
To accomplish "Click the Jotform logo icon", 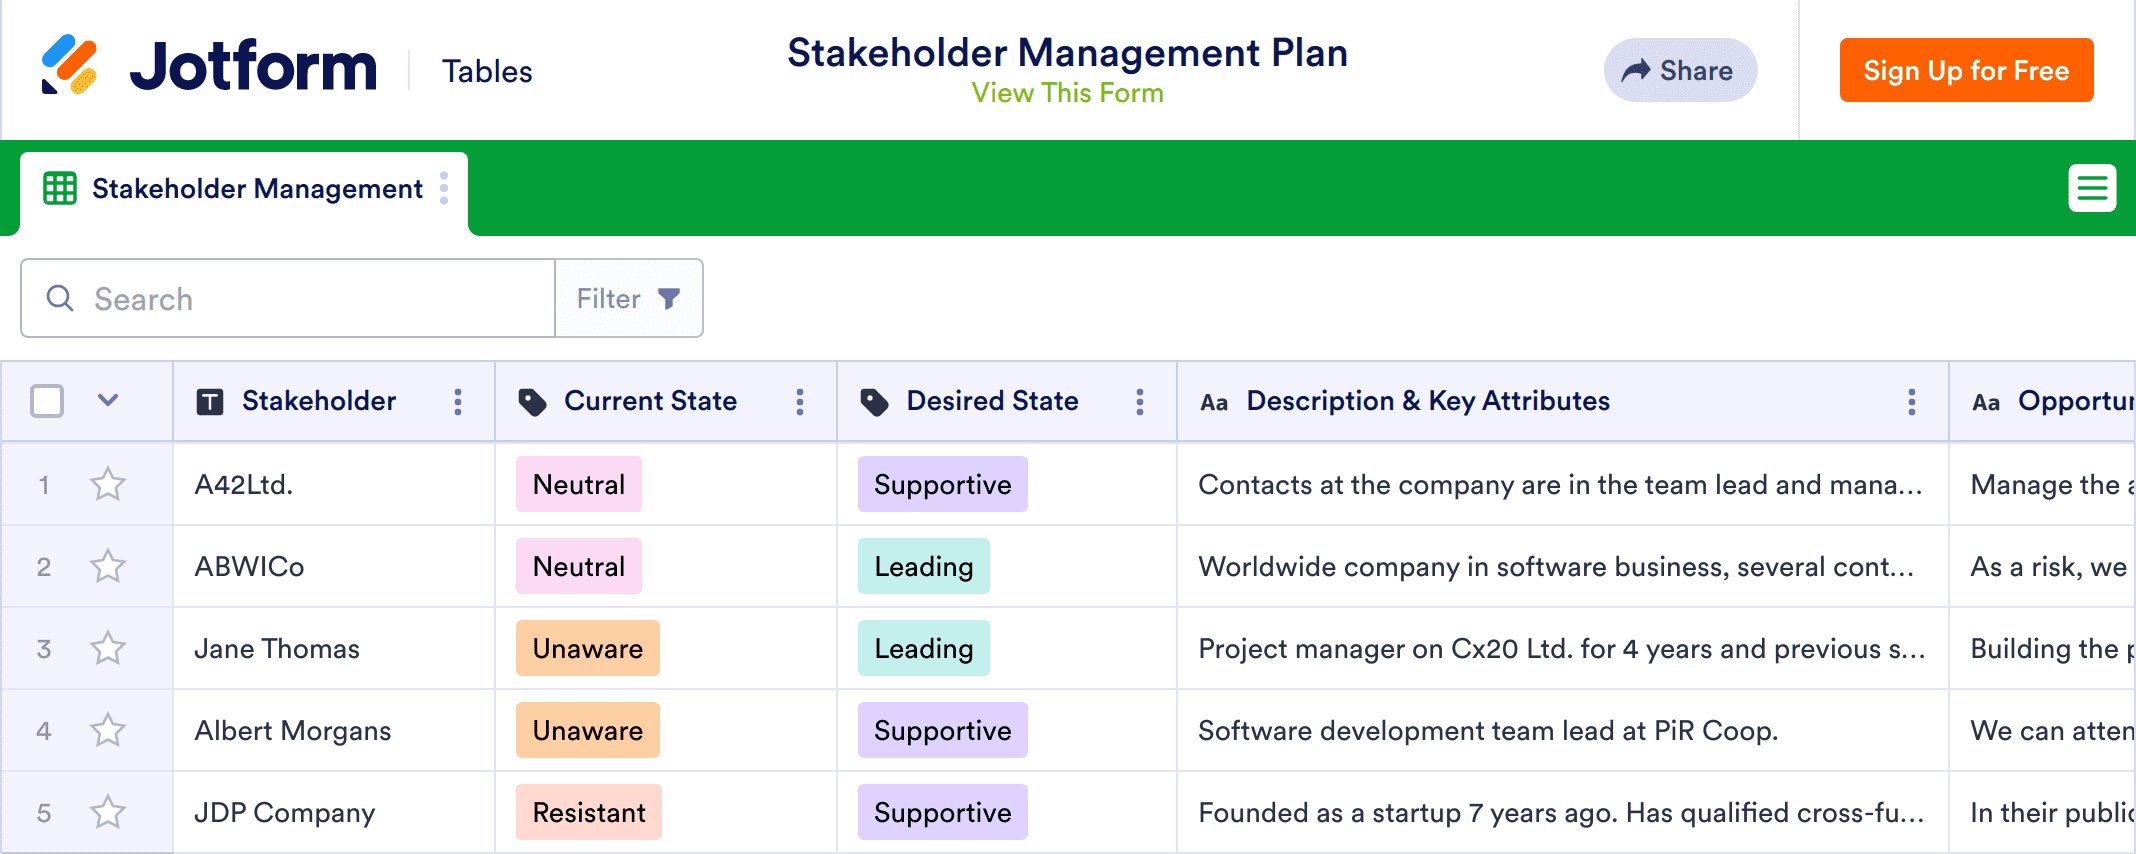I will tap(69, 65).
